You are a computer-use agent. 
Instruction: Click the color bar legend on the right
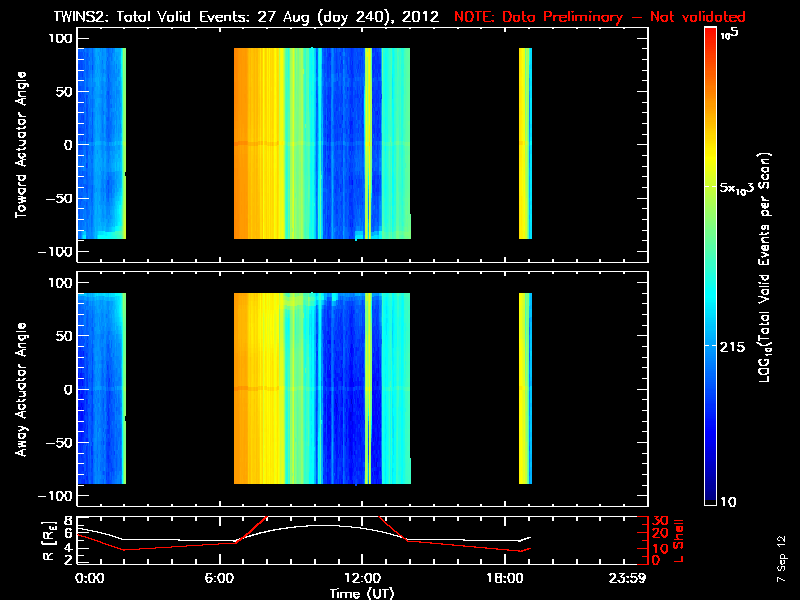tap(711, 266)
